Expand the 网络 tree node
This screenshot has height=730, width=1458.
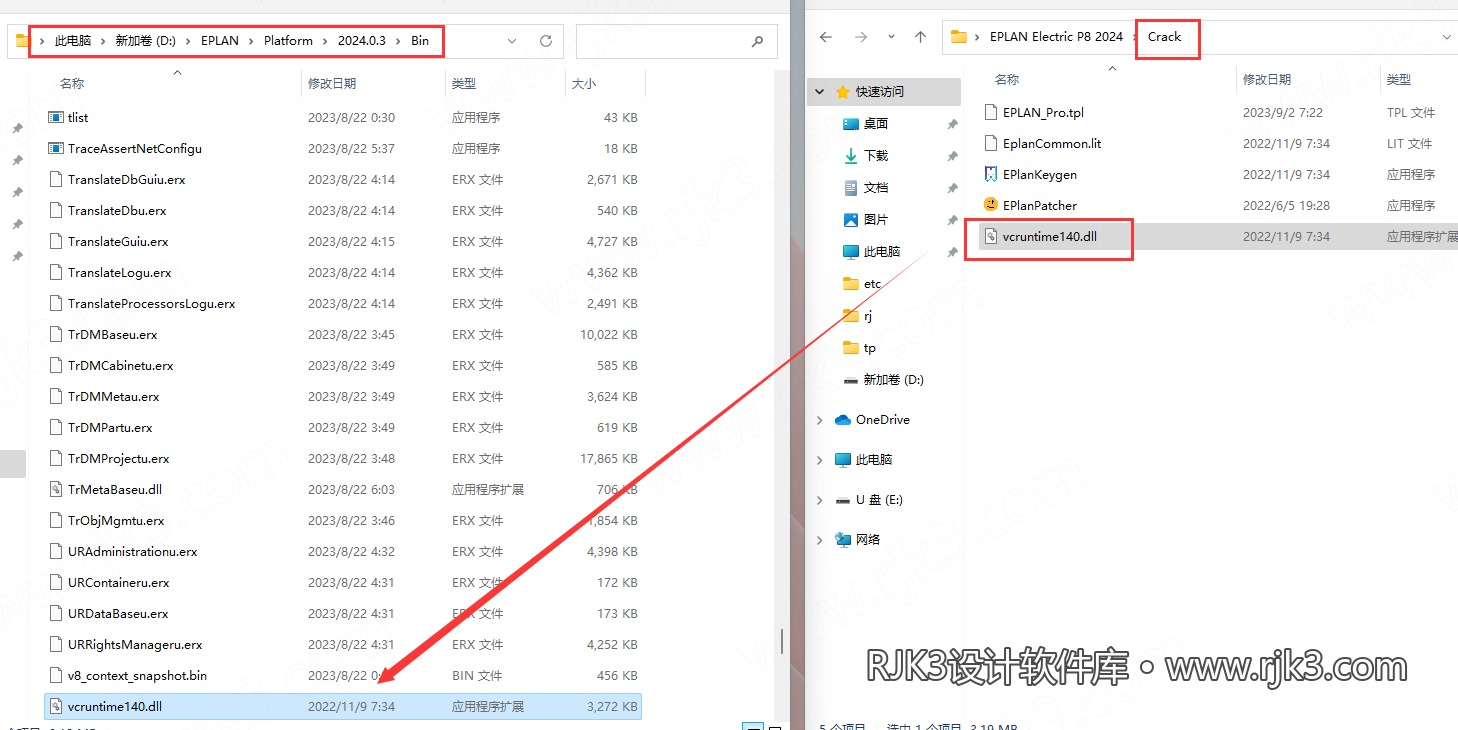(820, 540)
